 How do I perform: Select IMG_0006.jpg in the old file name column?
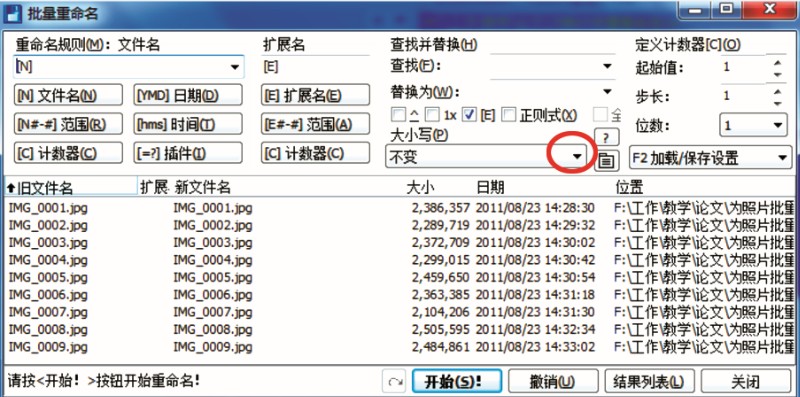(x=48, y=295)
